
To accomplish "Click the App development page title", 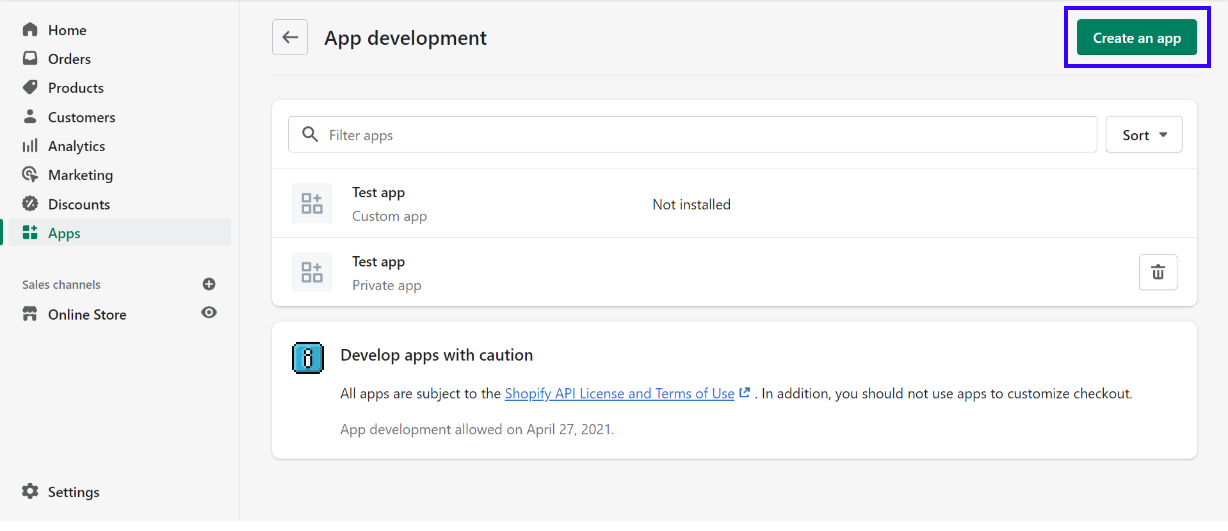I will [x=406, y=38].
